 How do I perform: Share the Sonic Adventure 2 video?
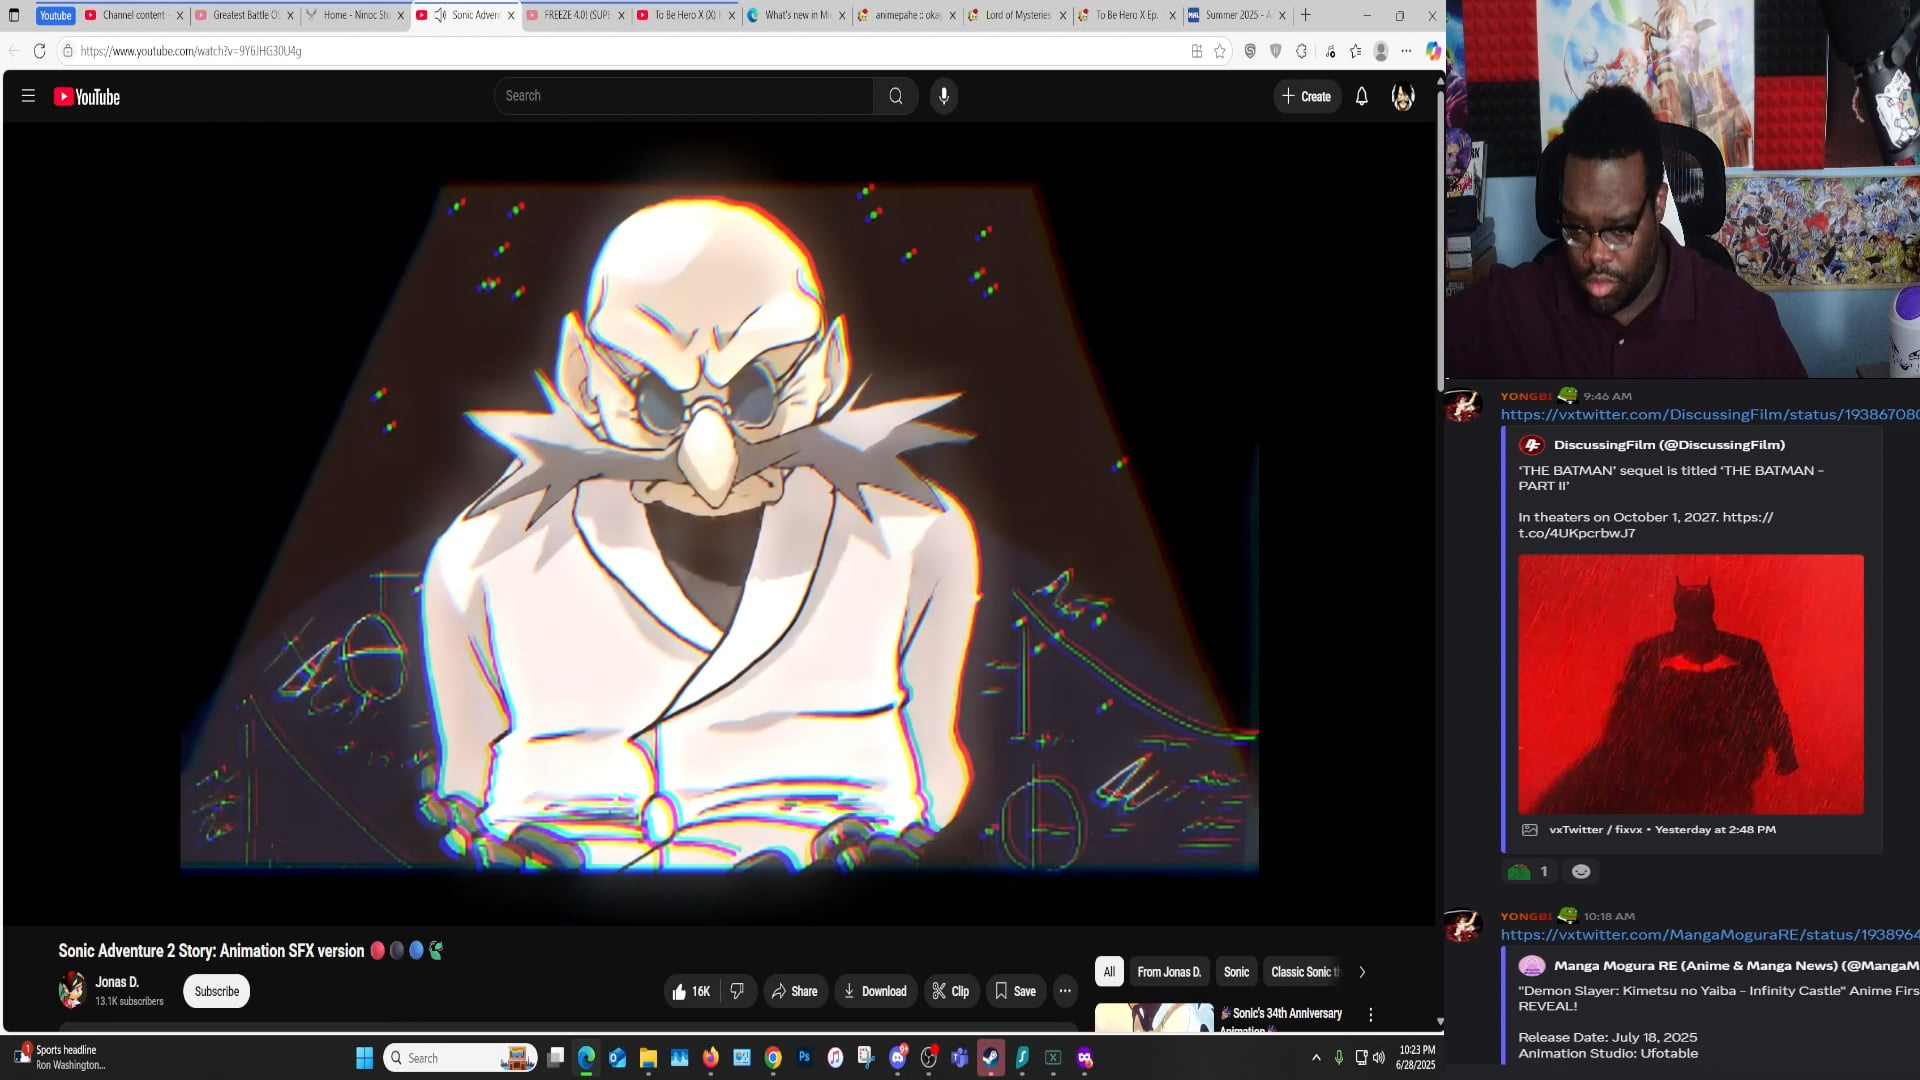pos(795,991)
